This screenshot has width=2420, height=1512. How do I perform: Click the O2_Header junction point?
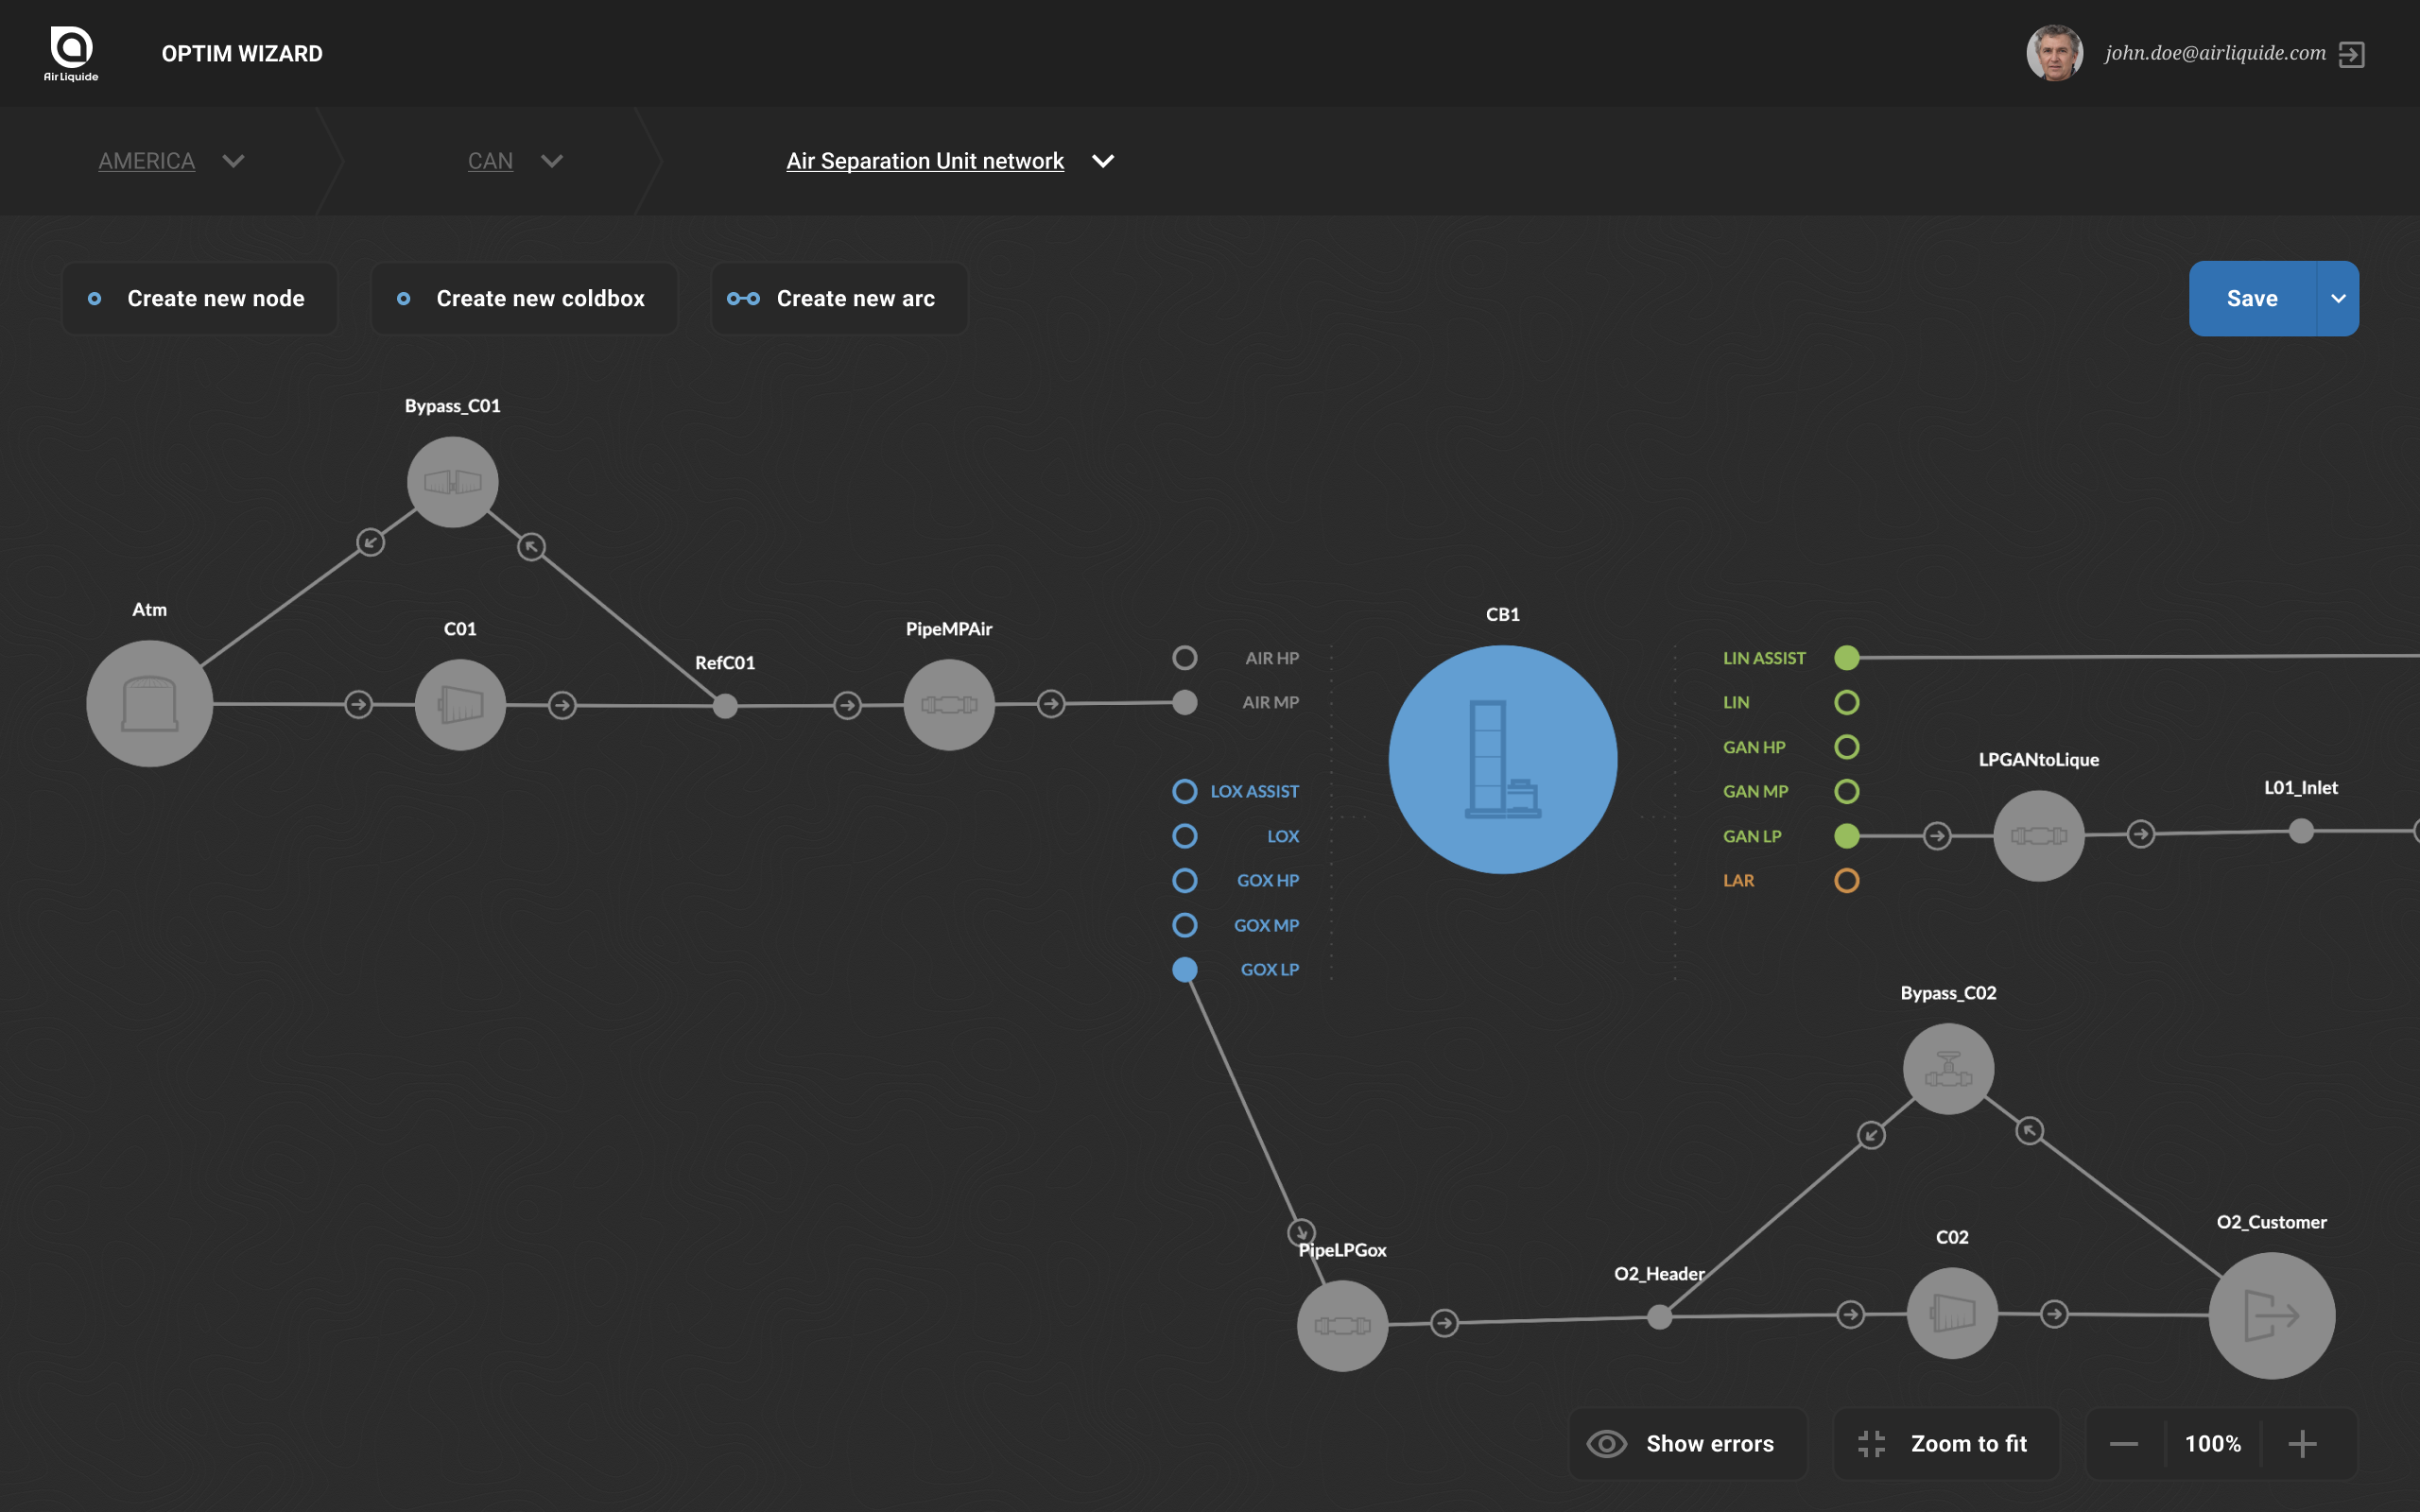point(1659,1318)
